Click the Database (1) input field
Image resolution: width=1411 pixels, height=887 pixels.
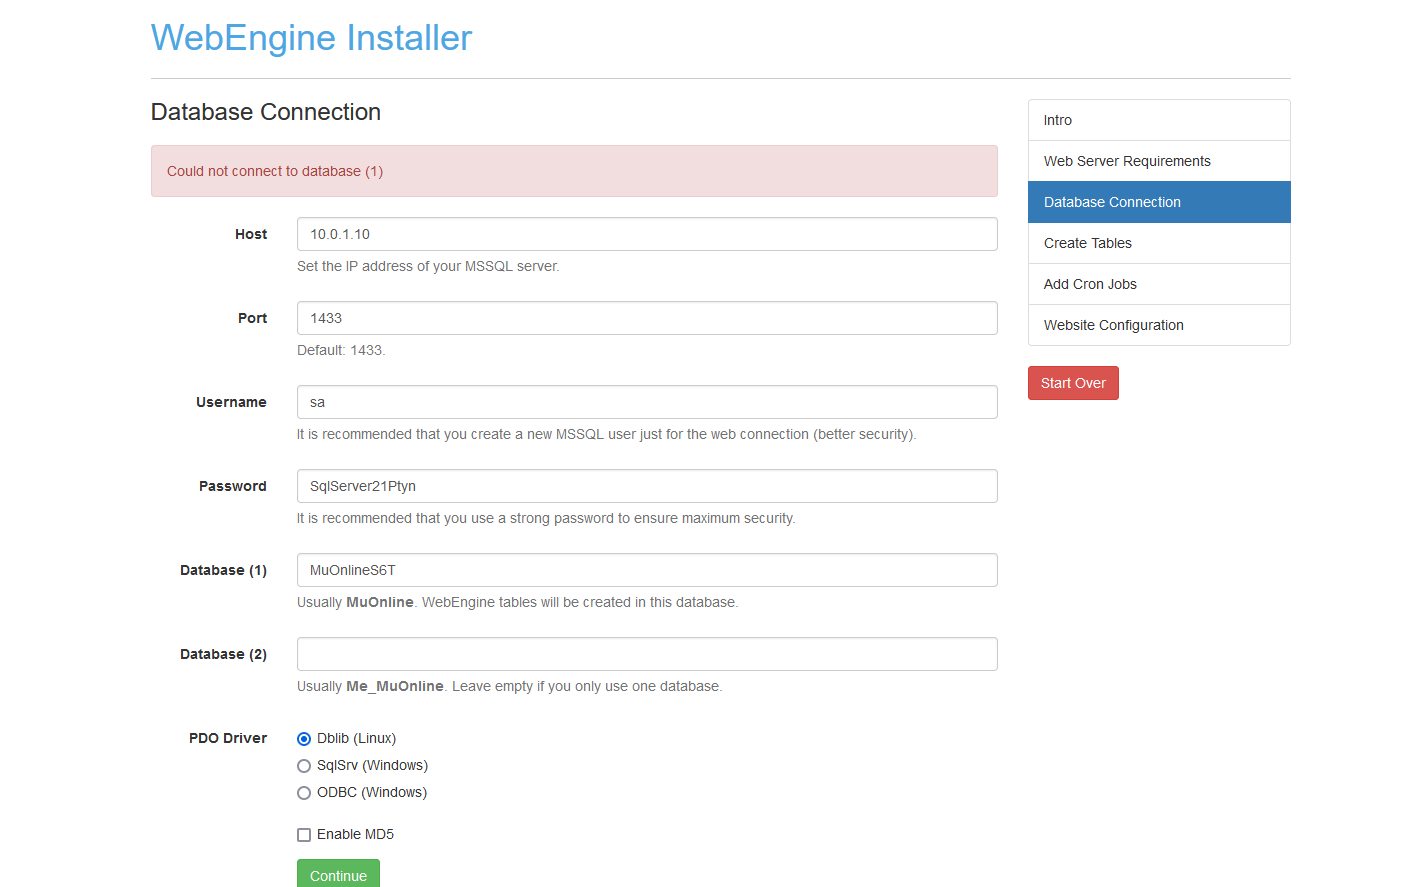coord(646,570)
